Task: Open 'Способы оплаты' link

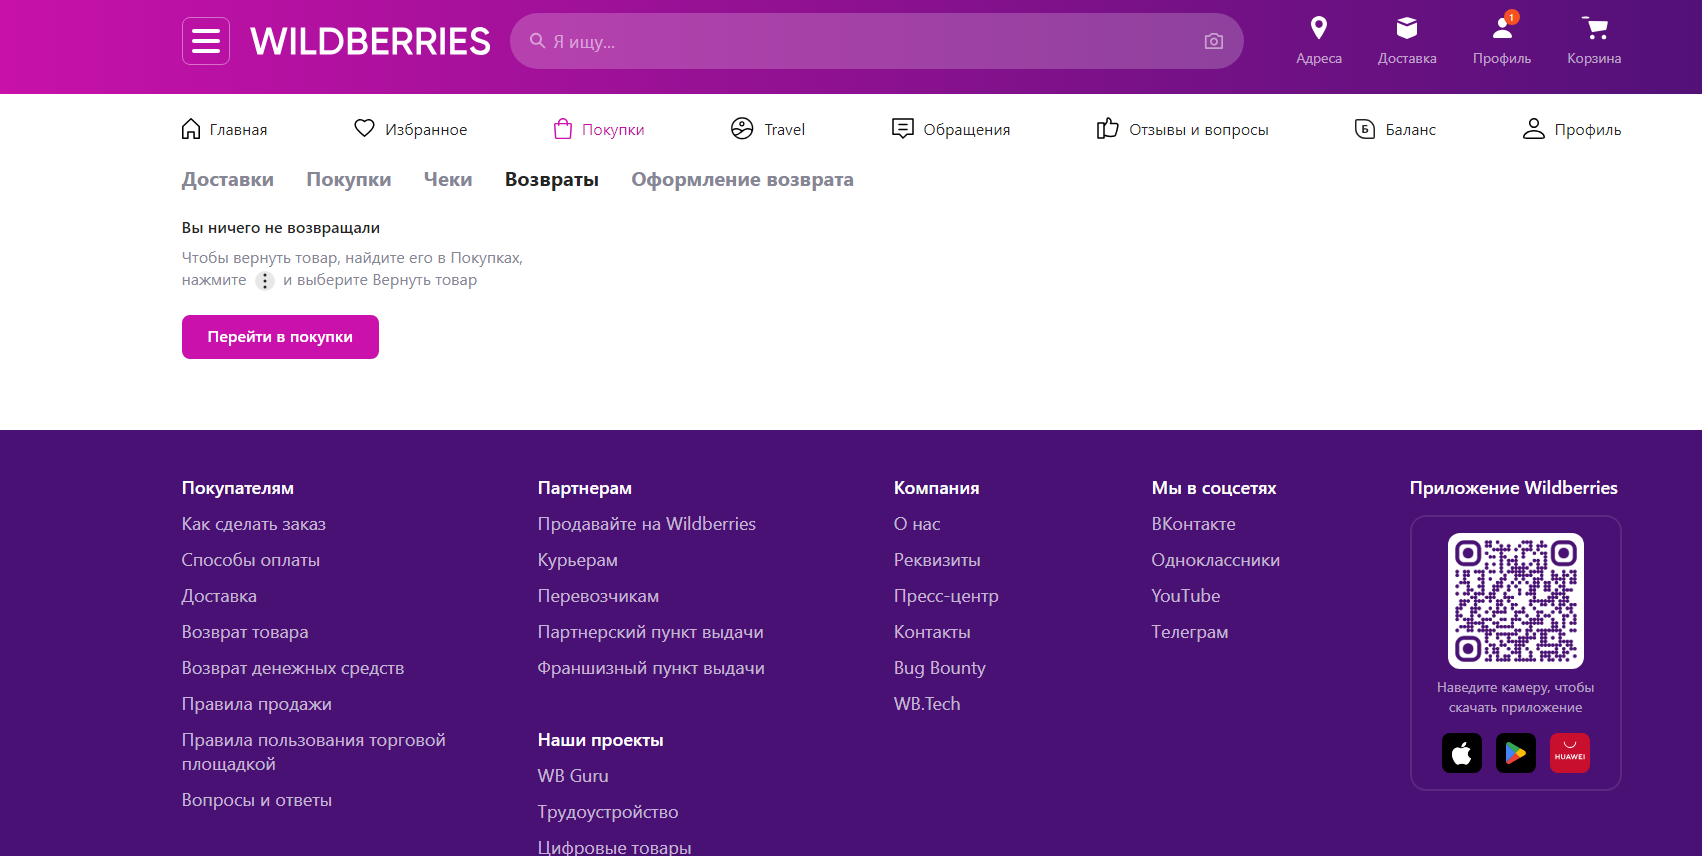Action: [x=251, y=560]
